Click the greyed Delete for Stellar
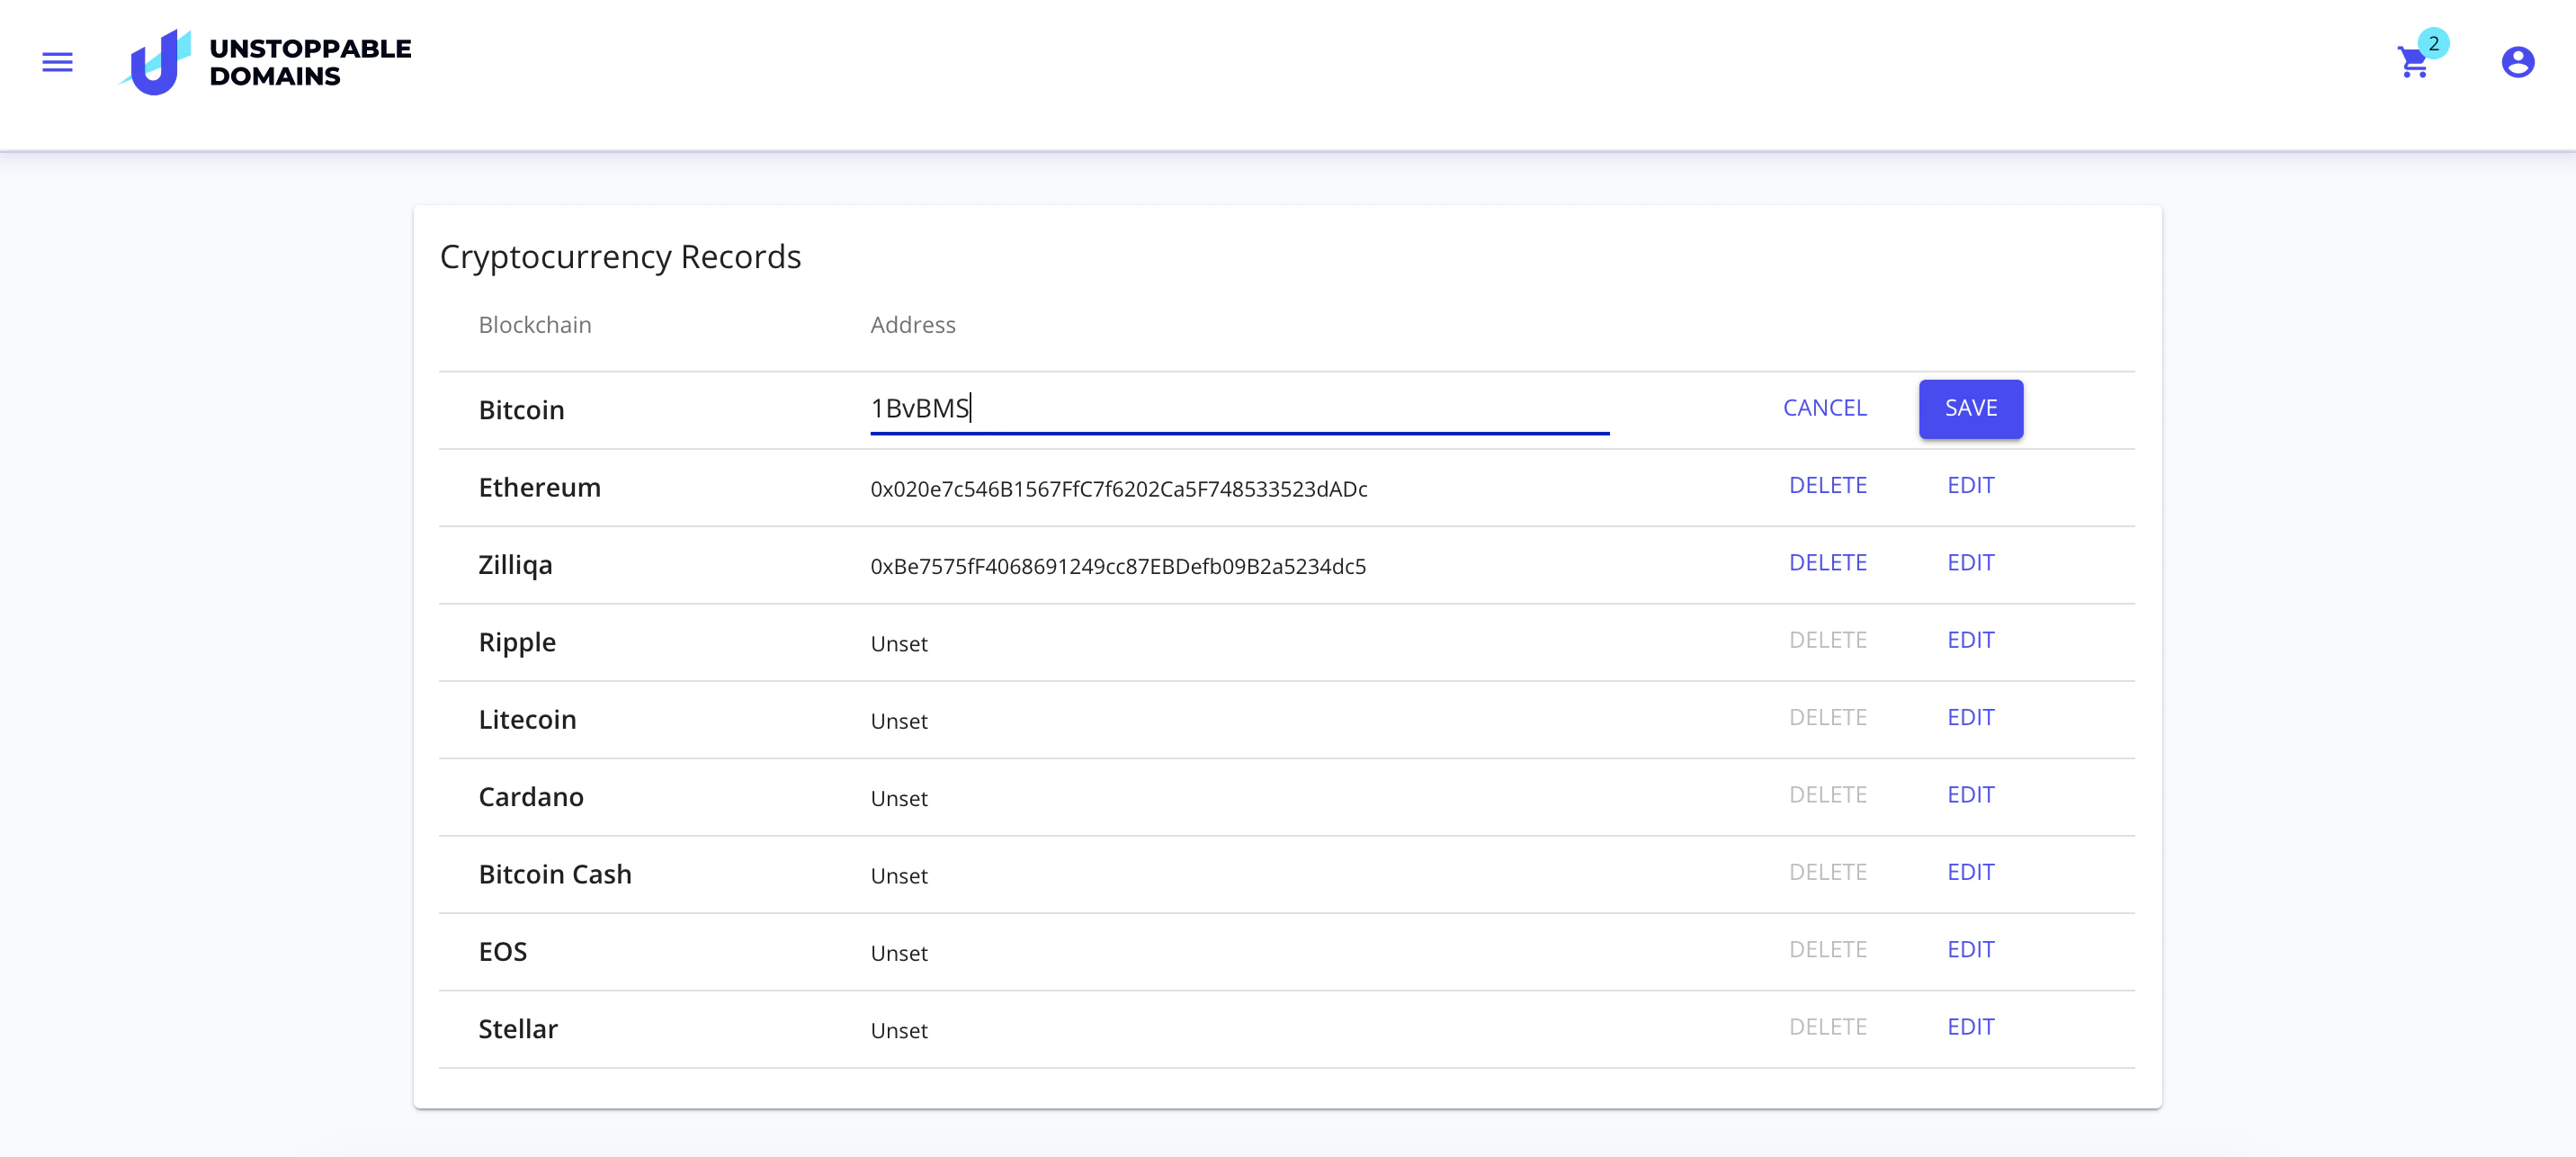Screen dimensions: 2576x1157 [x=1827, y=1027]
